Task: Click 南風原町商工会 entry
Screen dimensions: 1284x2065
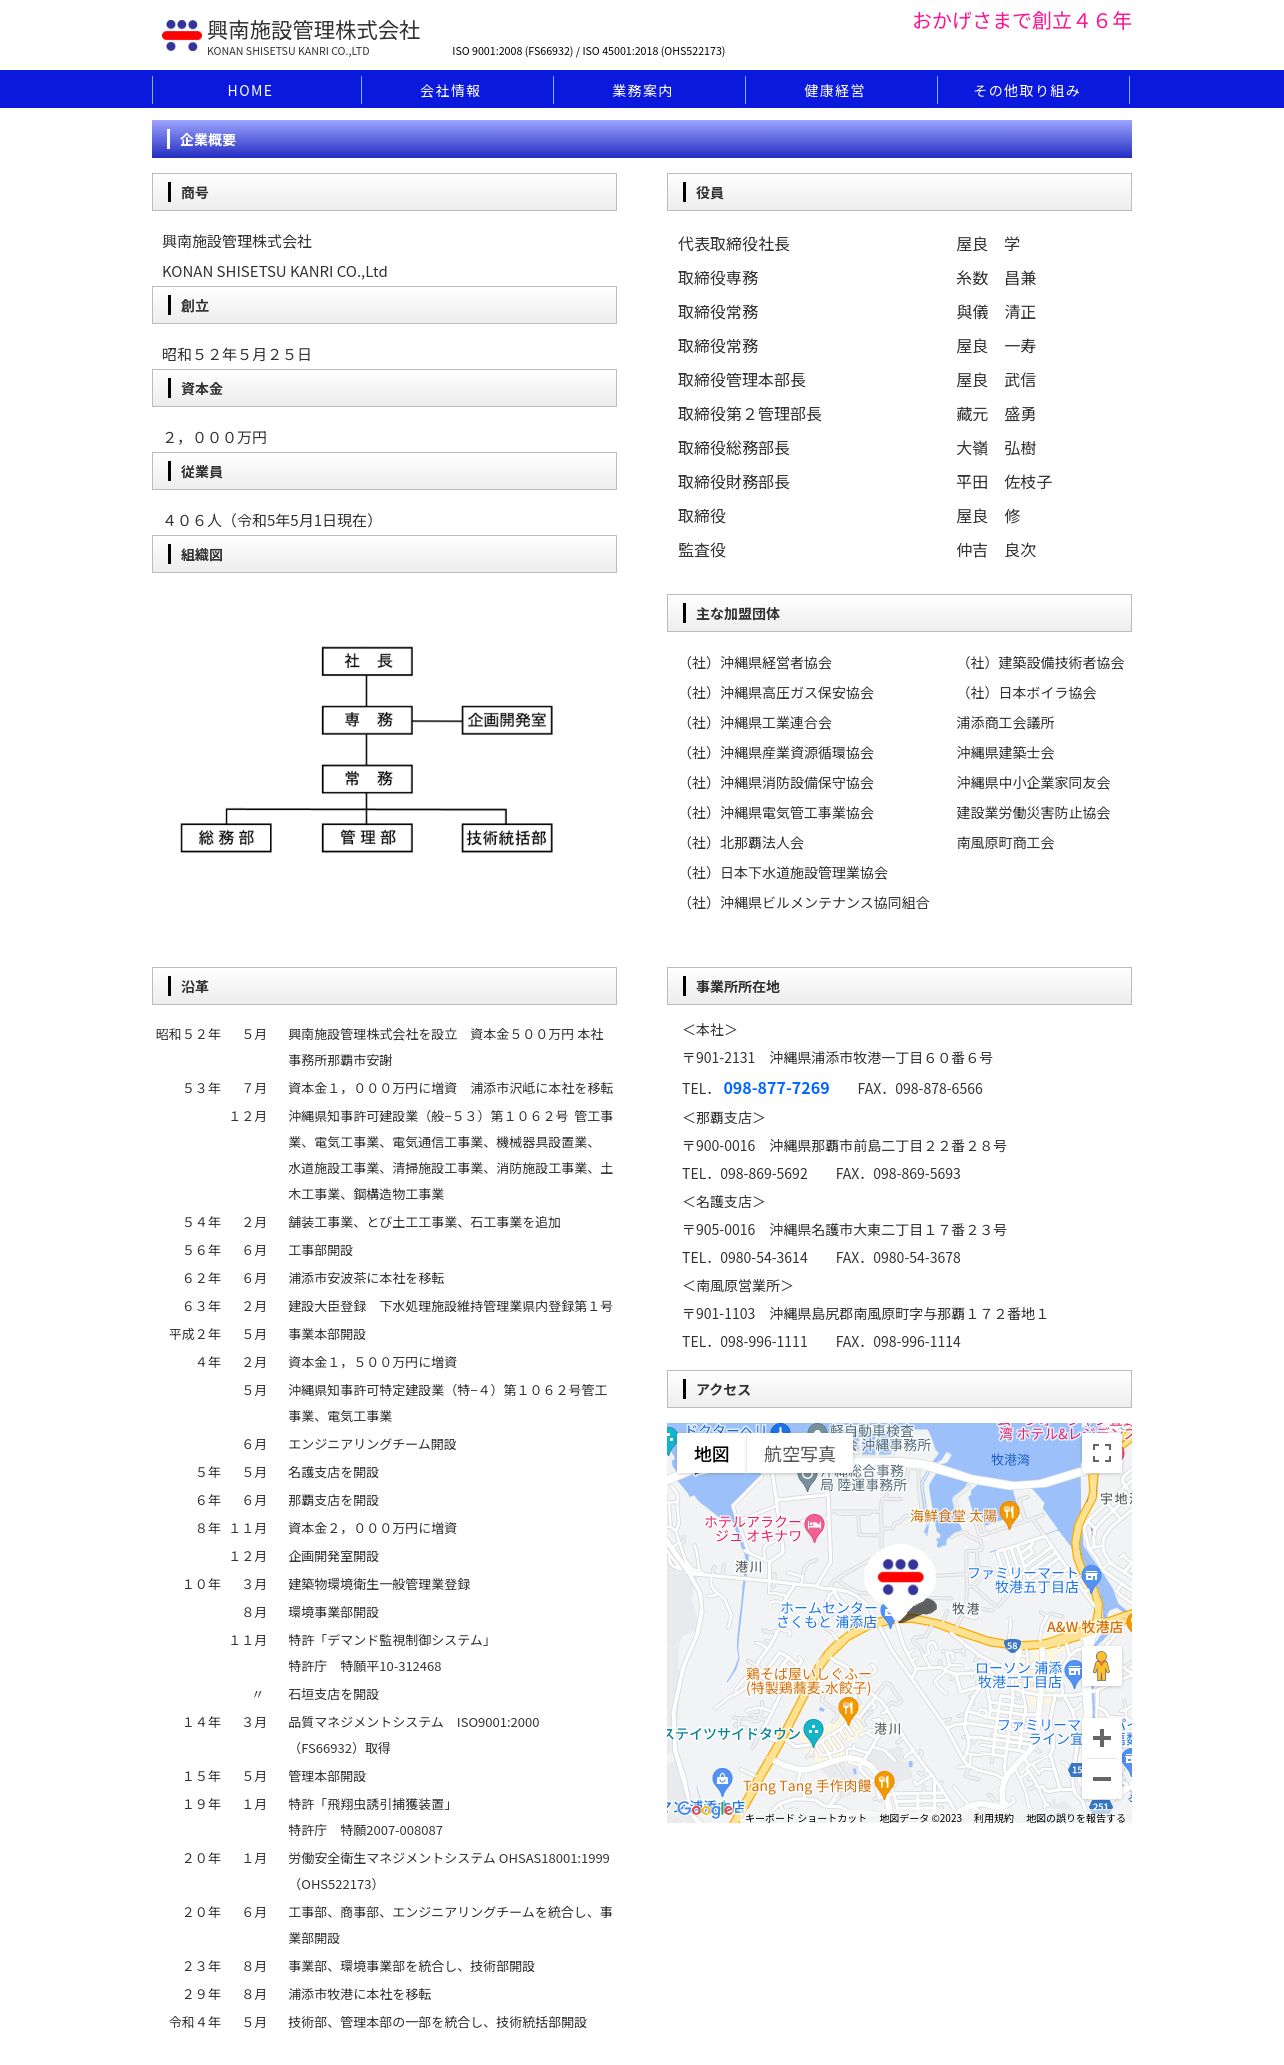Action: click(1005, 843)
